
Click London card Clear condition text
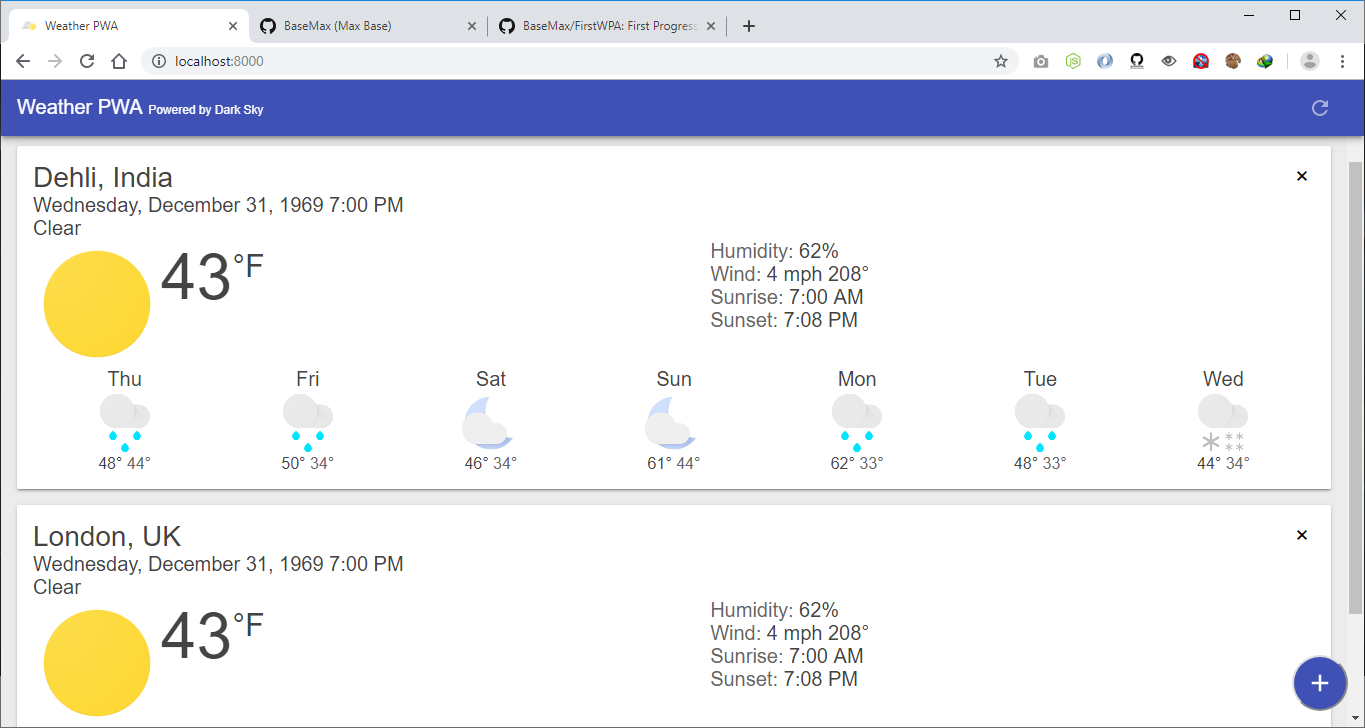point(57,587)
